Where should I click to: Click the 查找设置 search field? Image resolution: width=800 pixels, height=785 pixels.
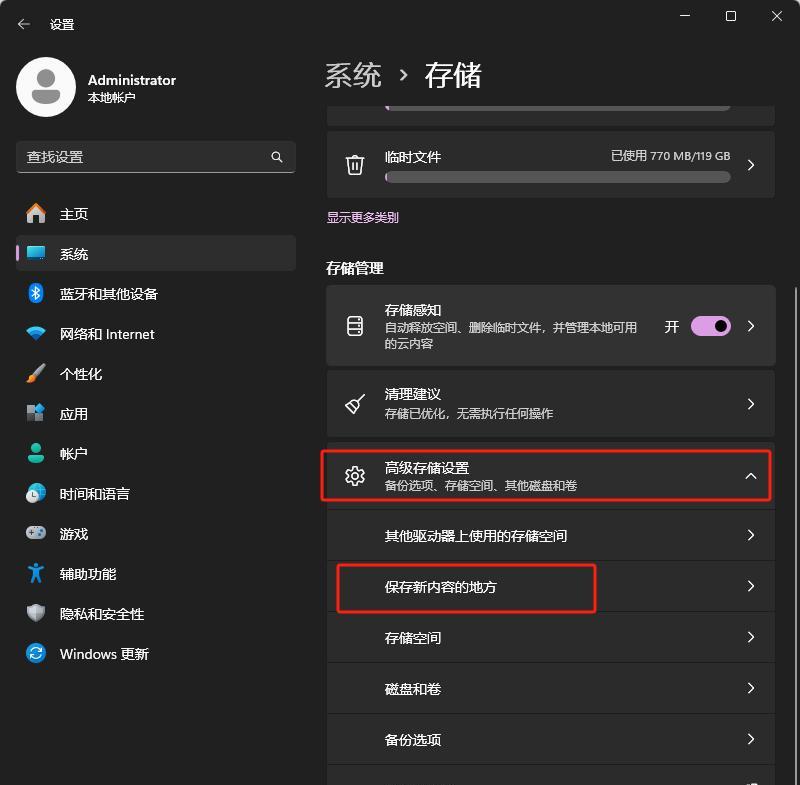145,157
